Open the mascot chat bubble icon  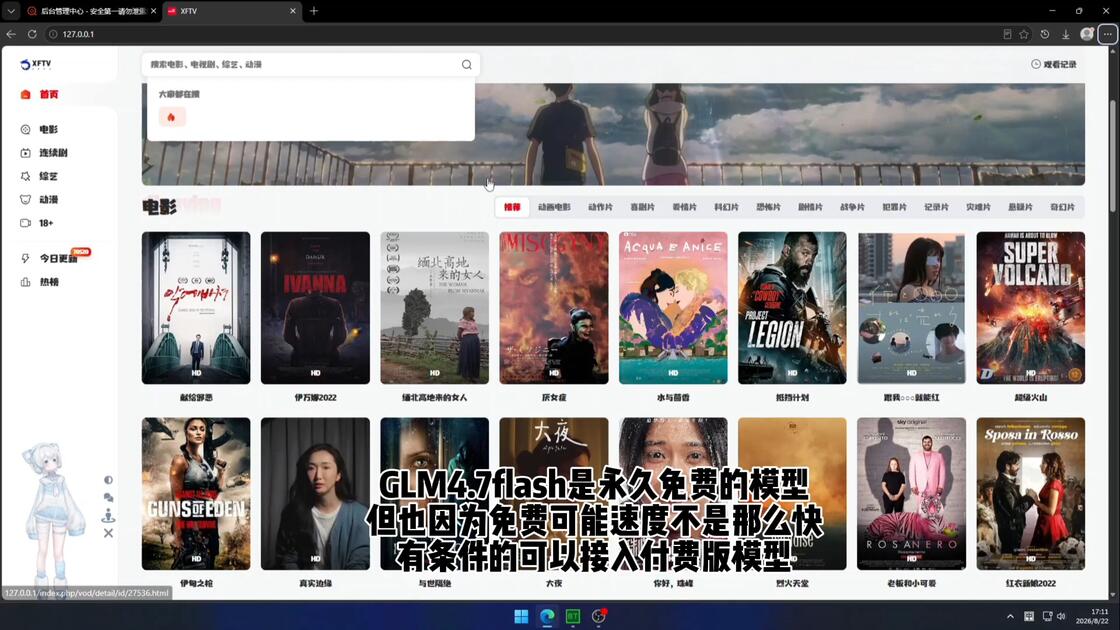coord(108,498)
